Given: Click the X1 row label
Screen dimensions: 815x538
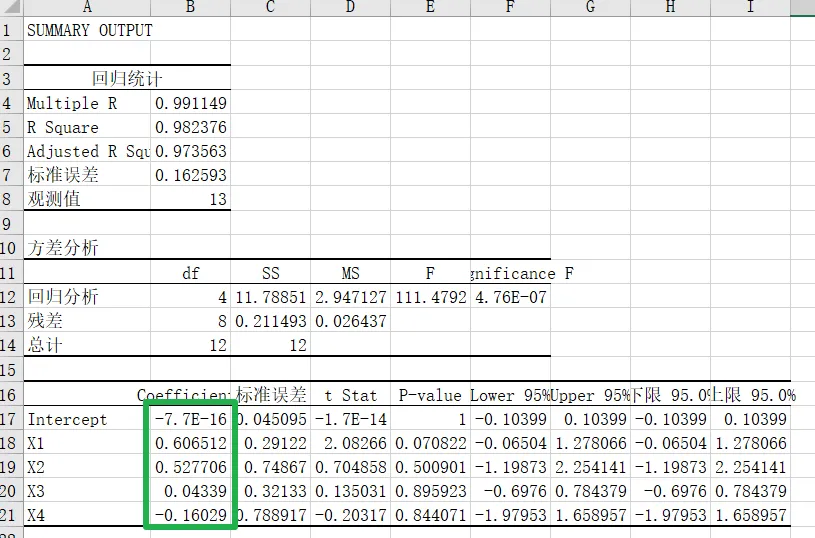Looking at the screenshot, I should point(87,442).
